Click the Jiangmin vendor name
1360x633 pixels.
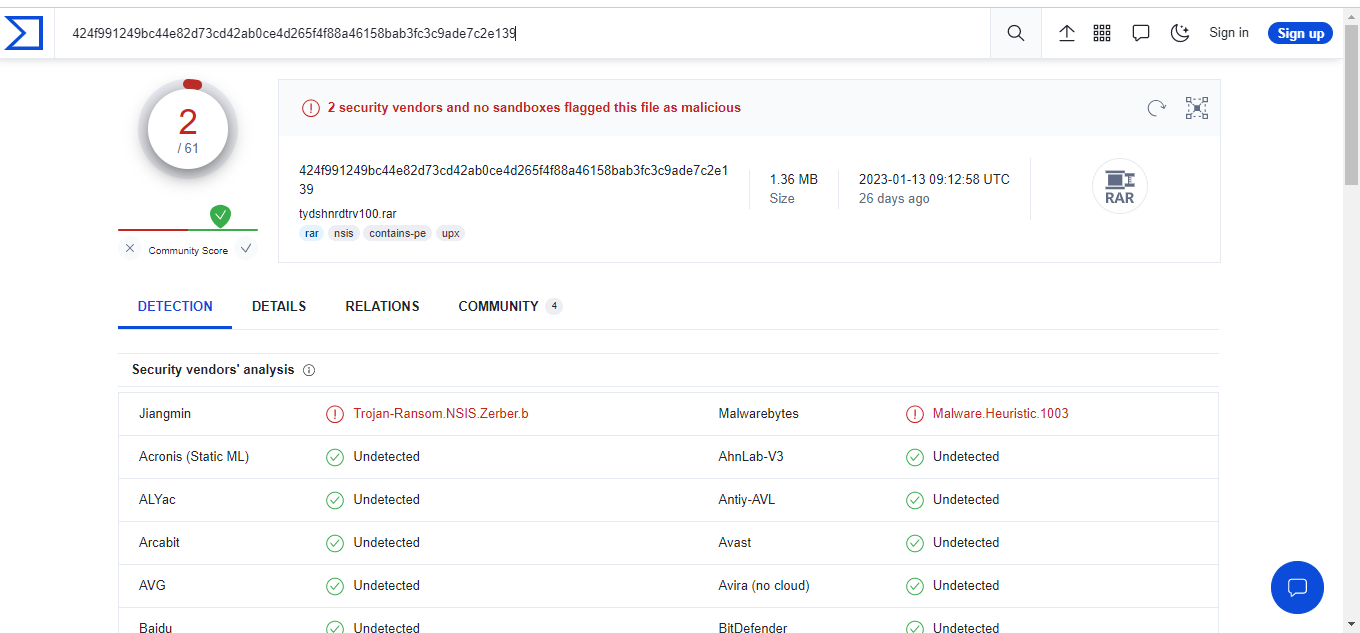[165, 414]
